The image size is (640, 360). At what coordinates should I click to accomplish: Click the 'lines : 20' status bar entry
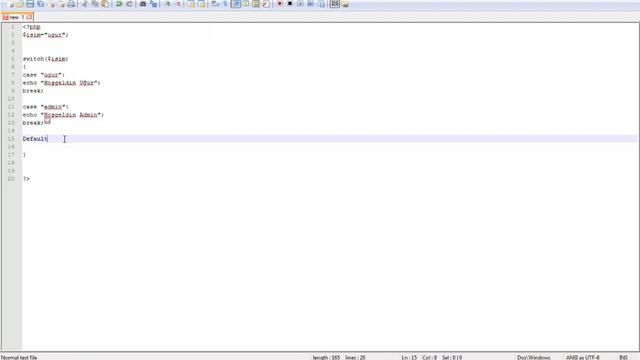pyautogui.click(x=355, y=357)
